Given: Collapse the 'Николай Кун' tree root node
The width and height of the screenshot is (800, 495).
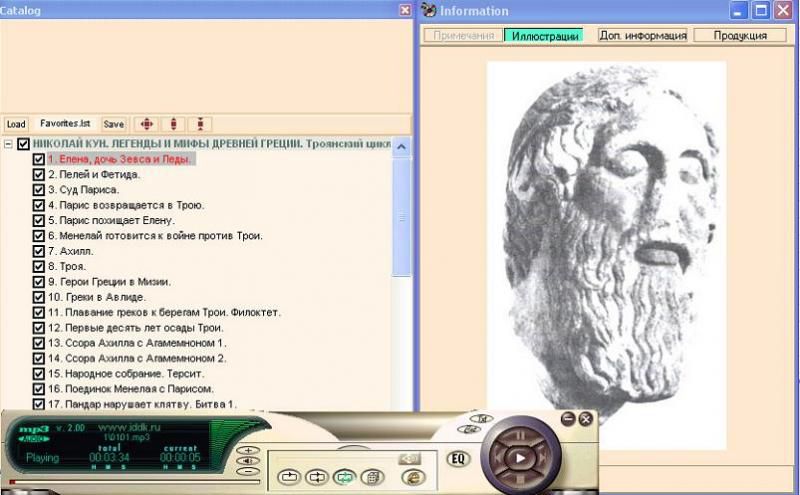Looking at the screenshot, I should coord(8,144).
